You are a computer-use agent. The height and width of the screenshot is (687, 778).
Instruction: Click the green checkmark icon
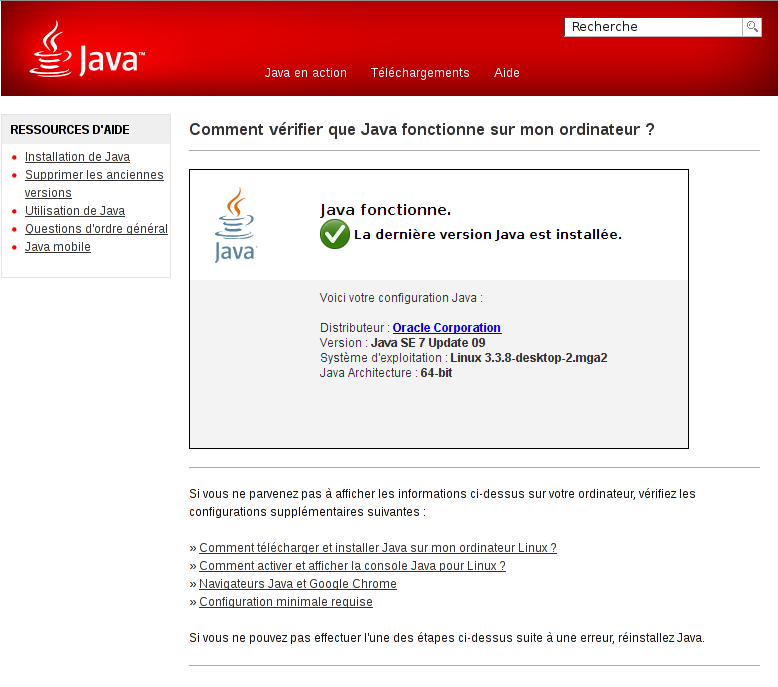click(334, 234)
